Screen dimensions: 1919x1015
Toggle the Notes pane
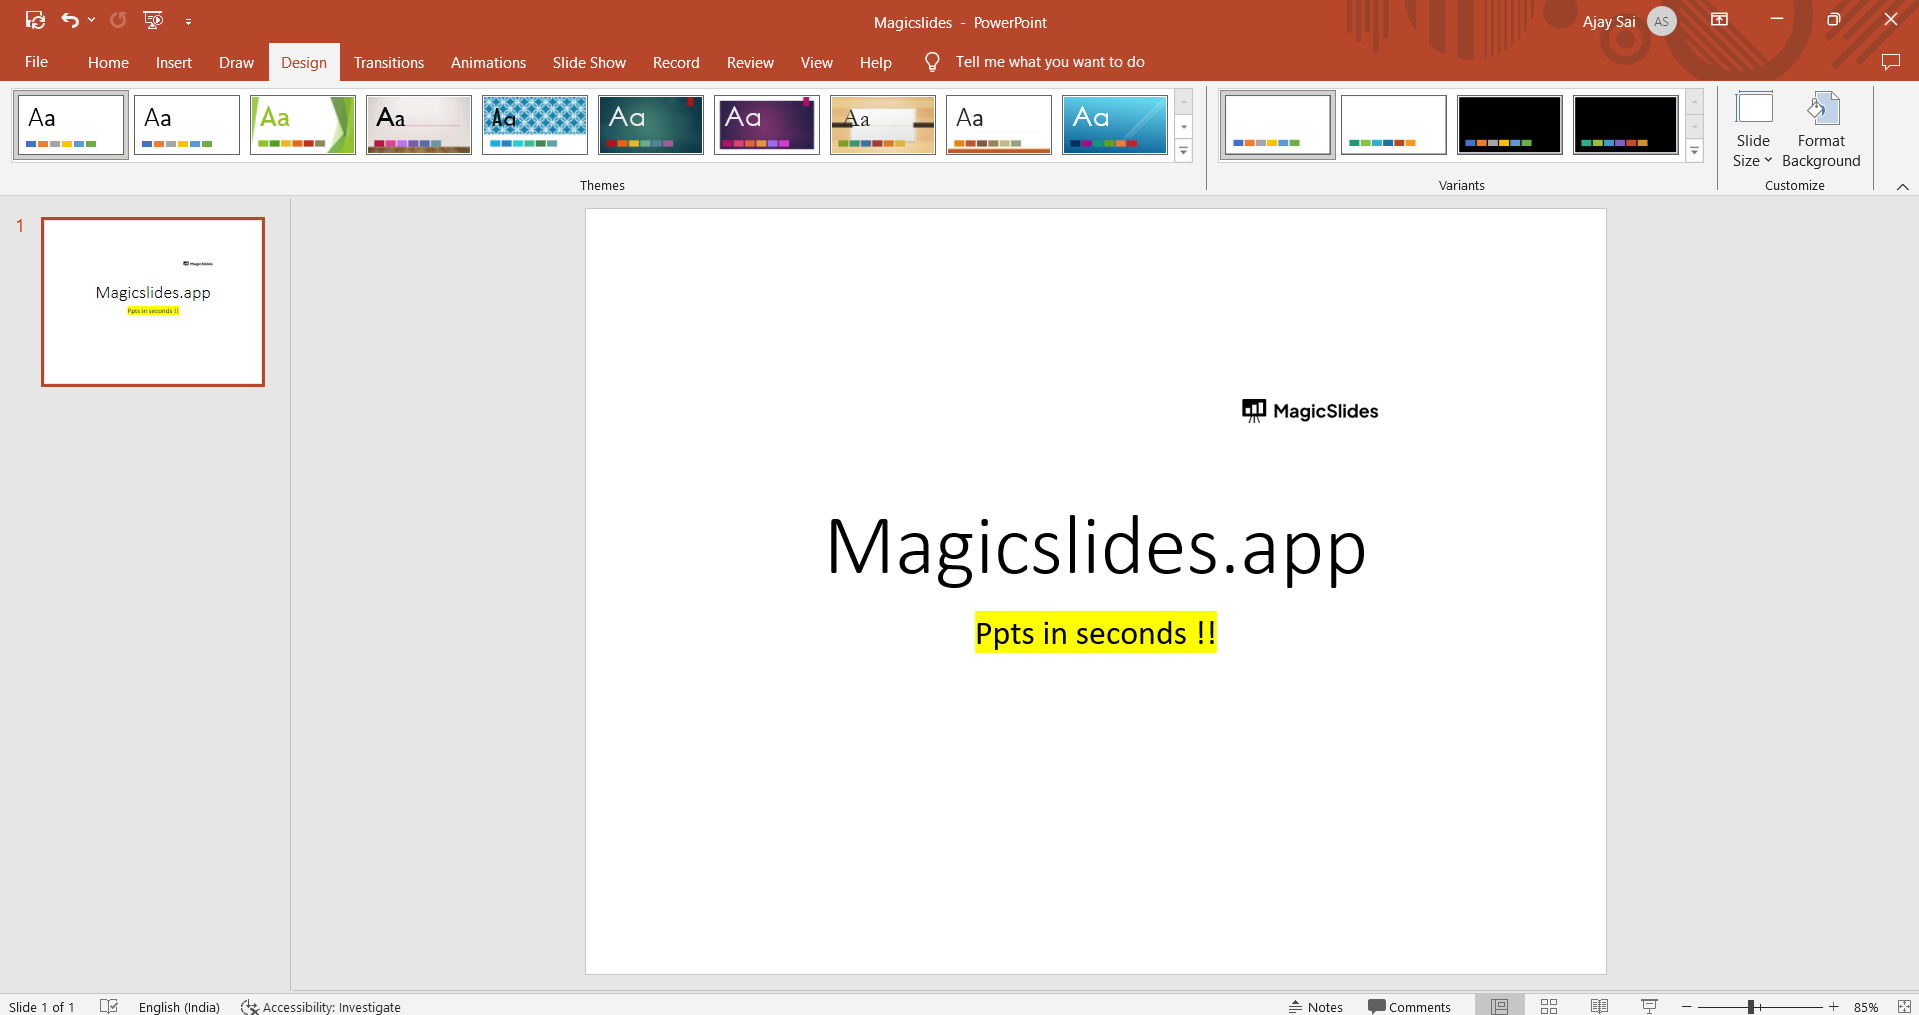click(1316, 1006)
